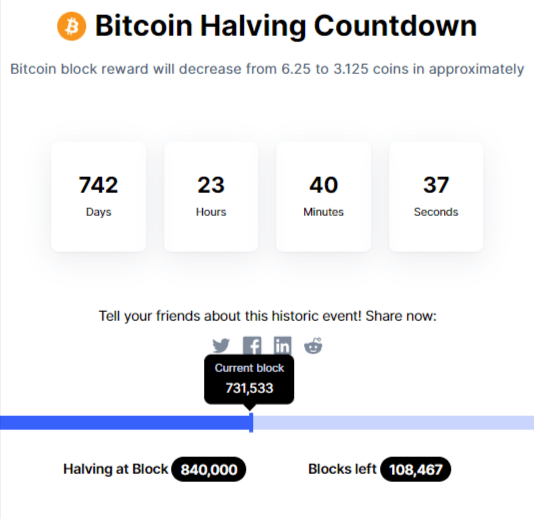
Task: Click the 108,467 blocks left badge
Action: (415, 469)
